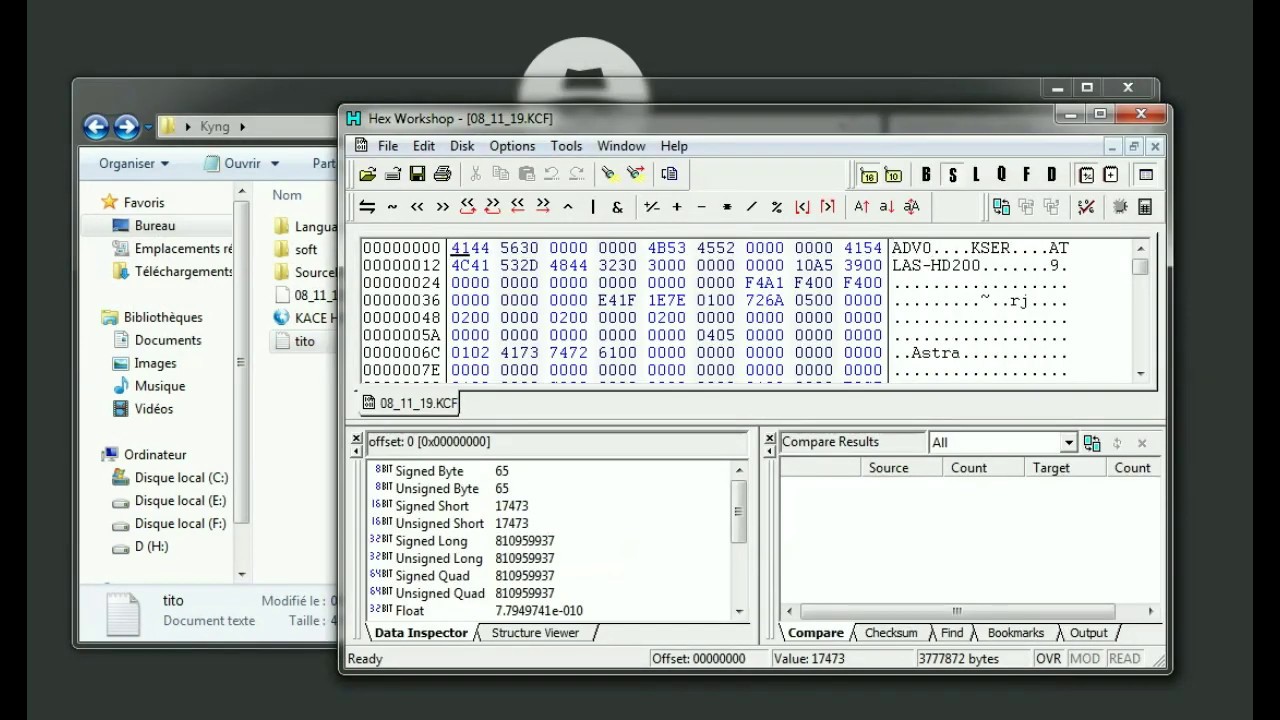Select the tito file in Explorer
The image size is (1280, 720).
point(305,341)
